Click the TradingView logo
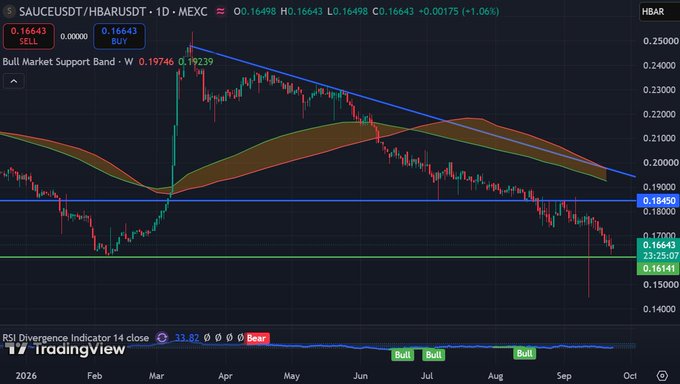Screen dimensions: 680x384 pyautogui.click(x=65, y=348)
